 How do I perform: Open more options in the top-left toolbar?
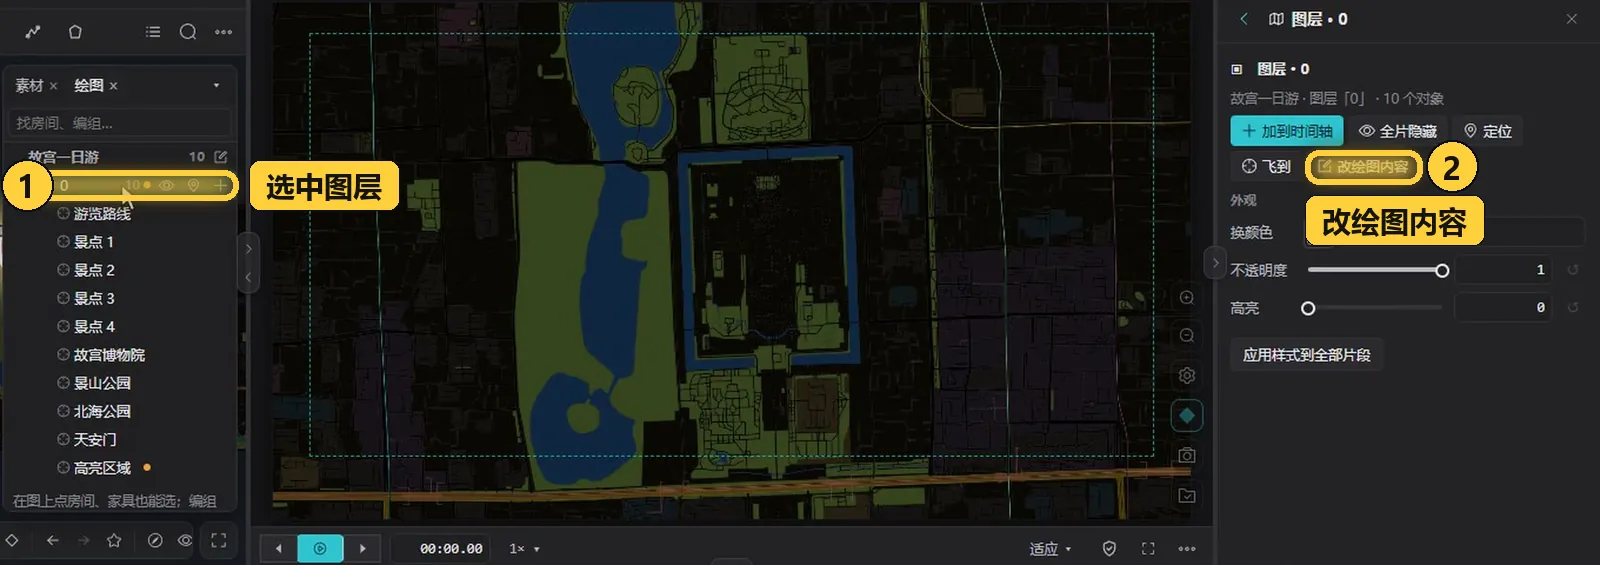tap(223, 32)
